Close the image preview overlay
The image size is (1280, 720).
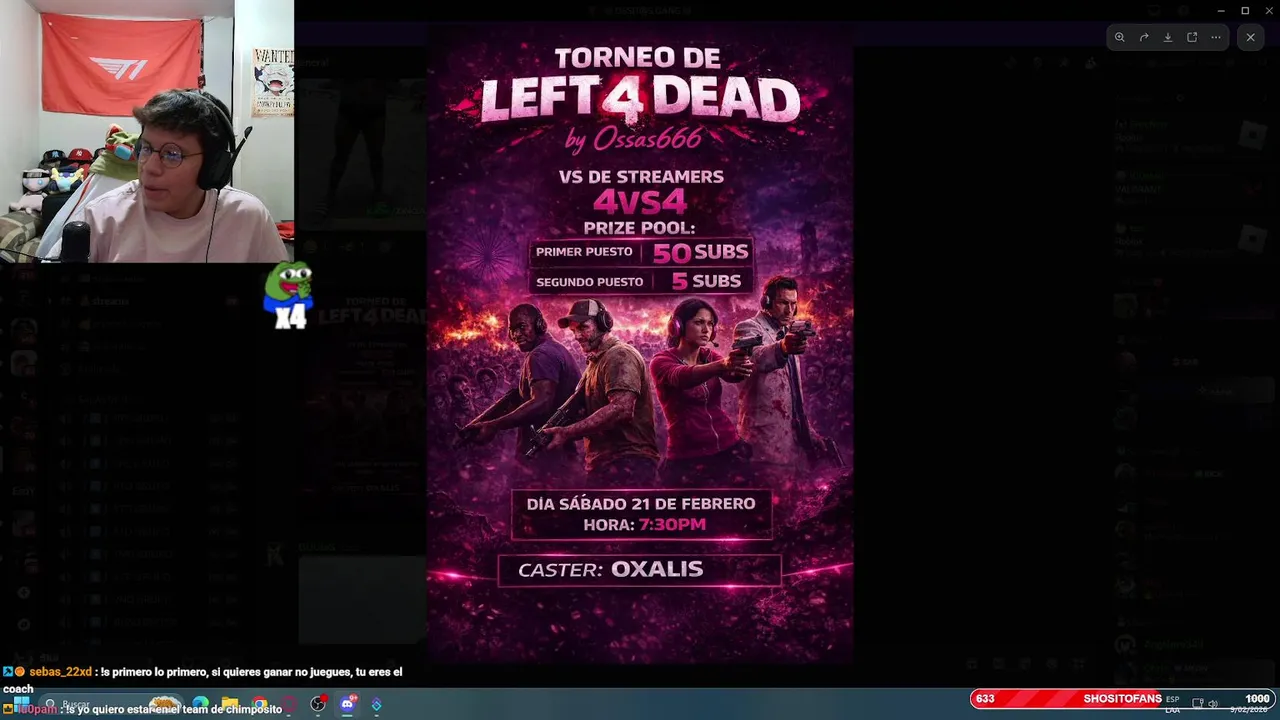[x=1250, y=37]
